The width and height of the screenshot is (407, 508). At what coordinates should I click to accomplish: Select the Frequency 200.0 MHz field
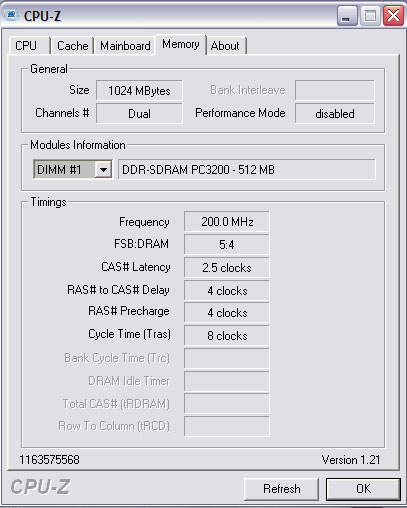point(227,221)
